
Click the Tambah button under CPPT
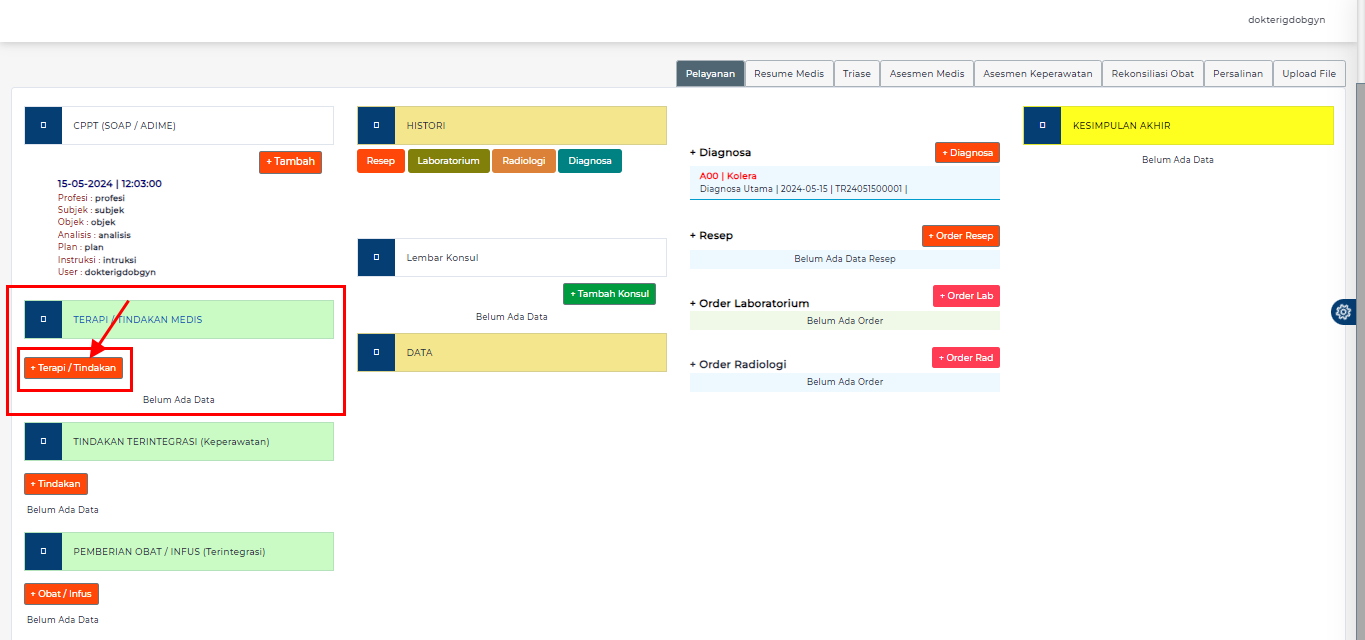pyautogui.click(x=290, y=161)
